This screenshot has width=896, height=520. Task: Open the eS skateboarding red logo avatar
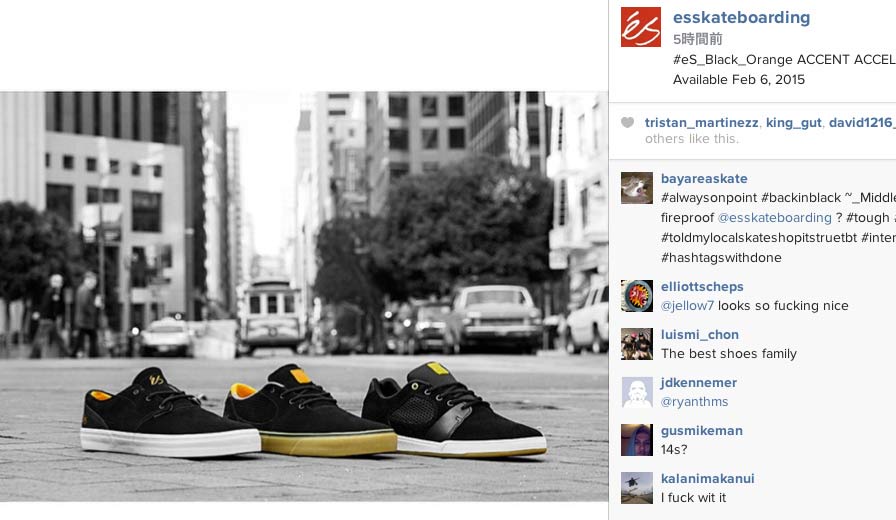pos(641,27)
